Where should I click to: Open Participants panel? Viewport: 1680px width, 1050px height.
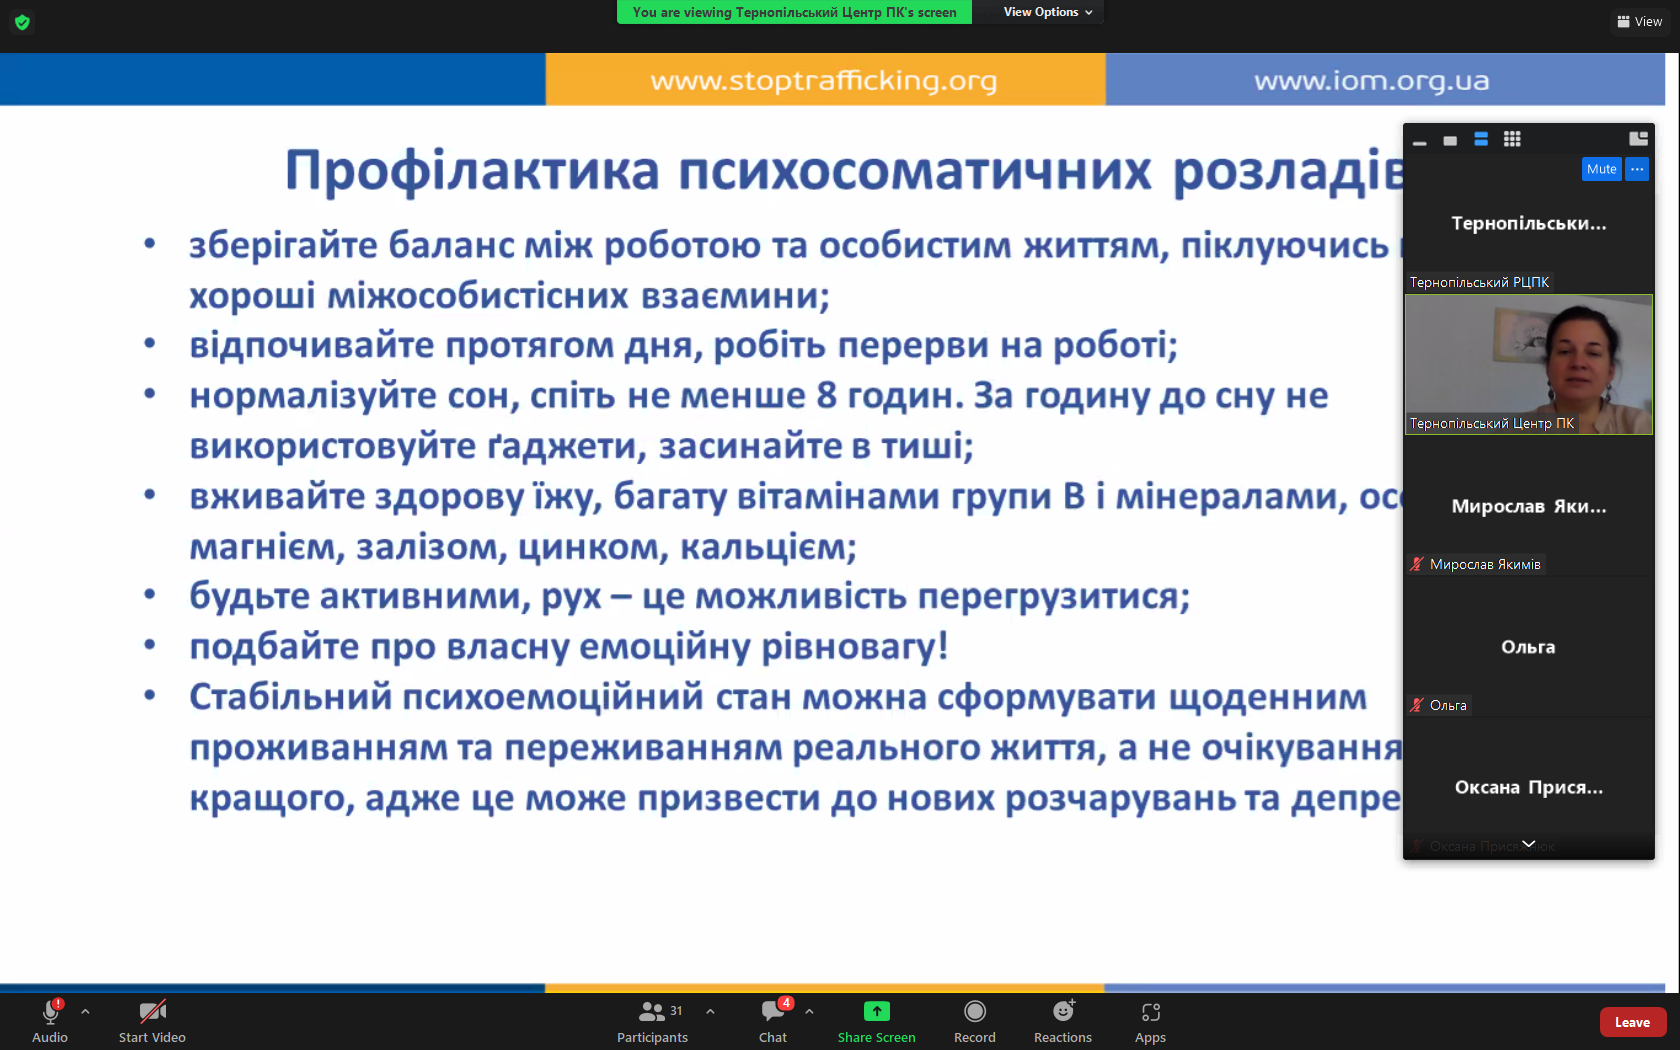pos(652,1021)
